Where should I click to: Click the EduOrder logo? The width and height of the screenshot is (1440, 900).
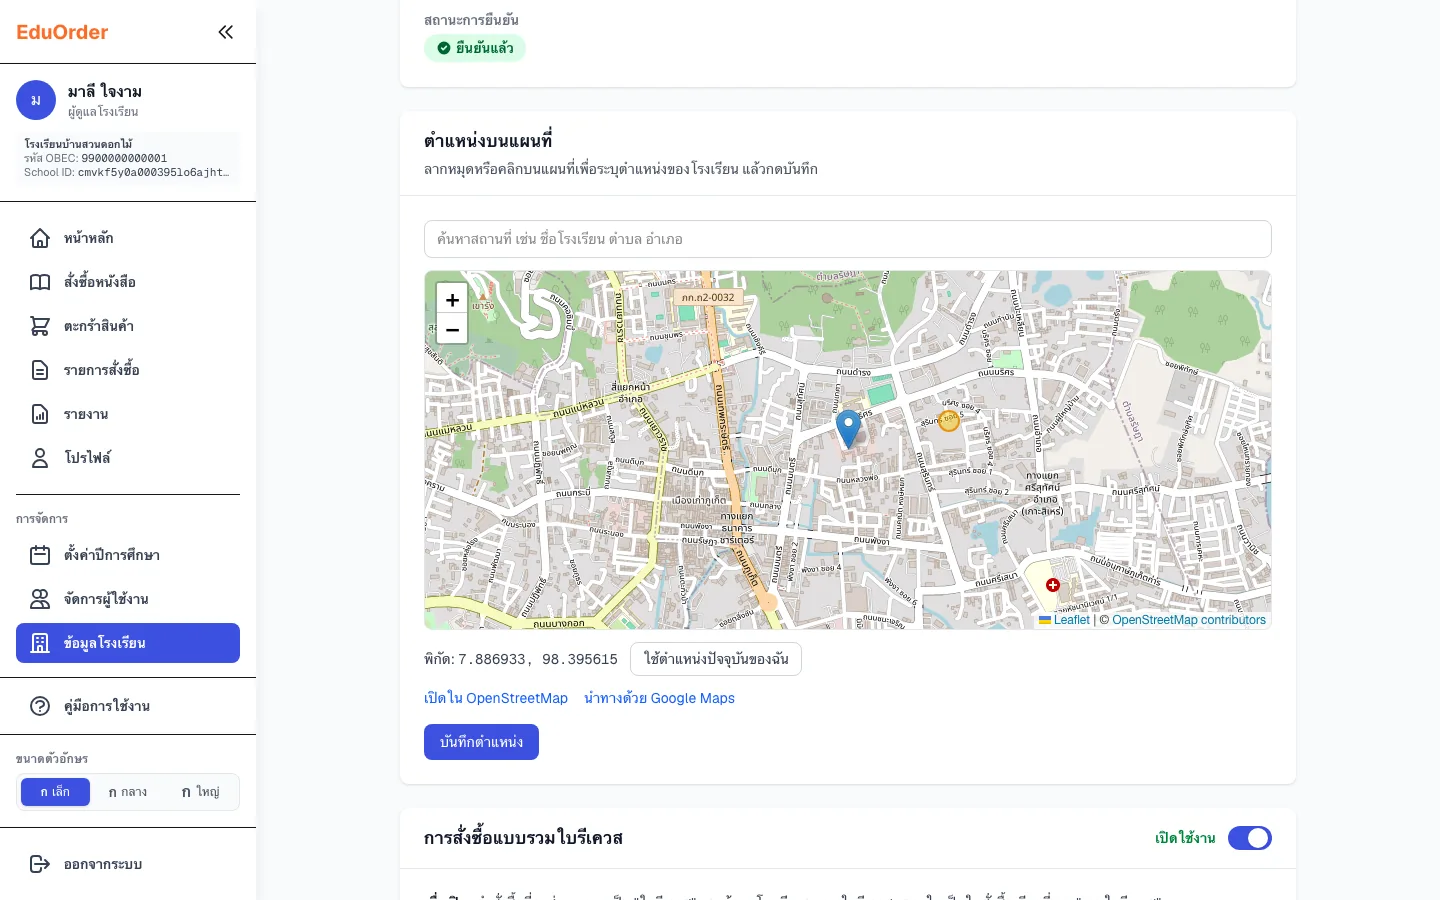click(x=62, y=32)
